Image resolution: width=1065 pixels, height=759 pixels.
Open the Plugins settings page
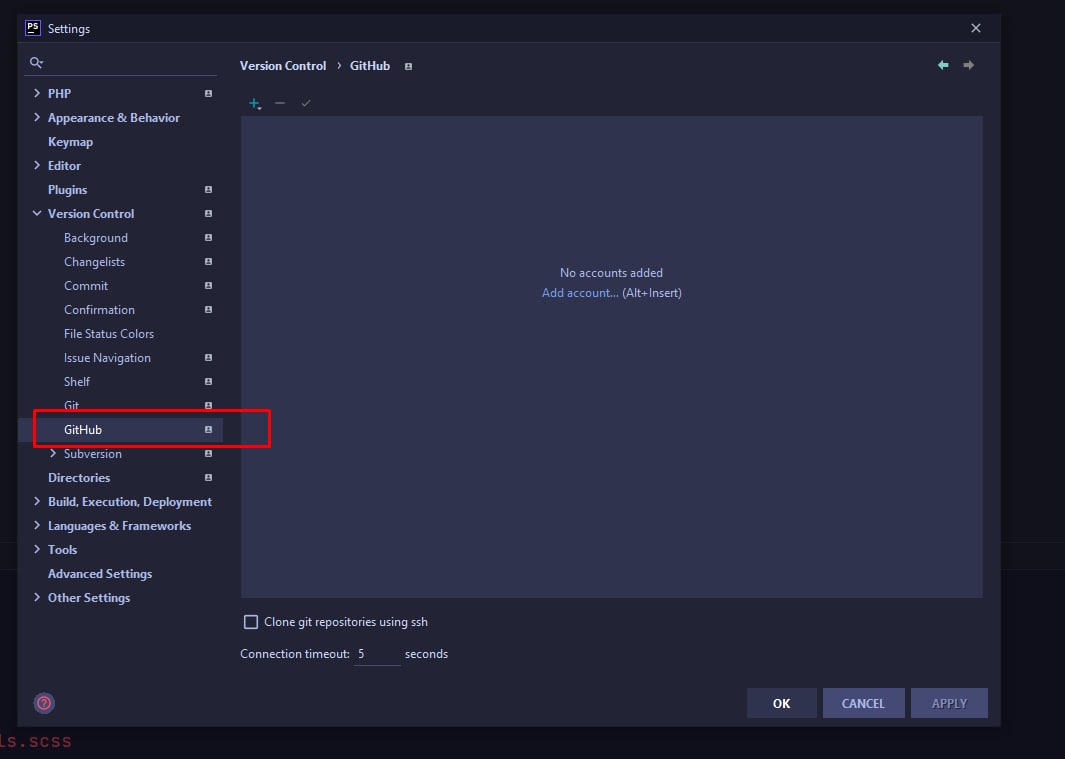click(x=67, y=190)
